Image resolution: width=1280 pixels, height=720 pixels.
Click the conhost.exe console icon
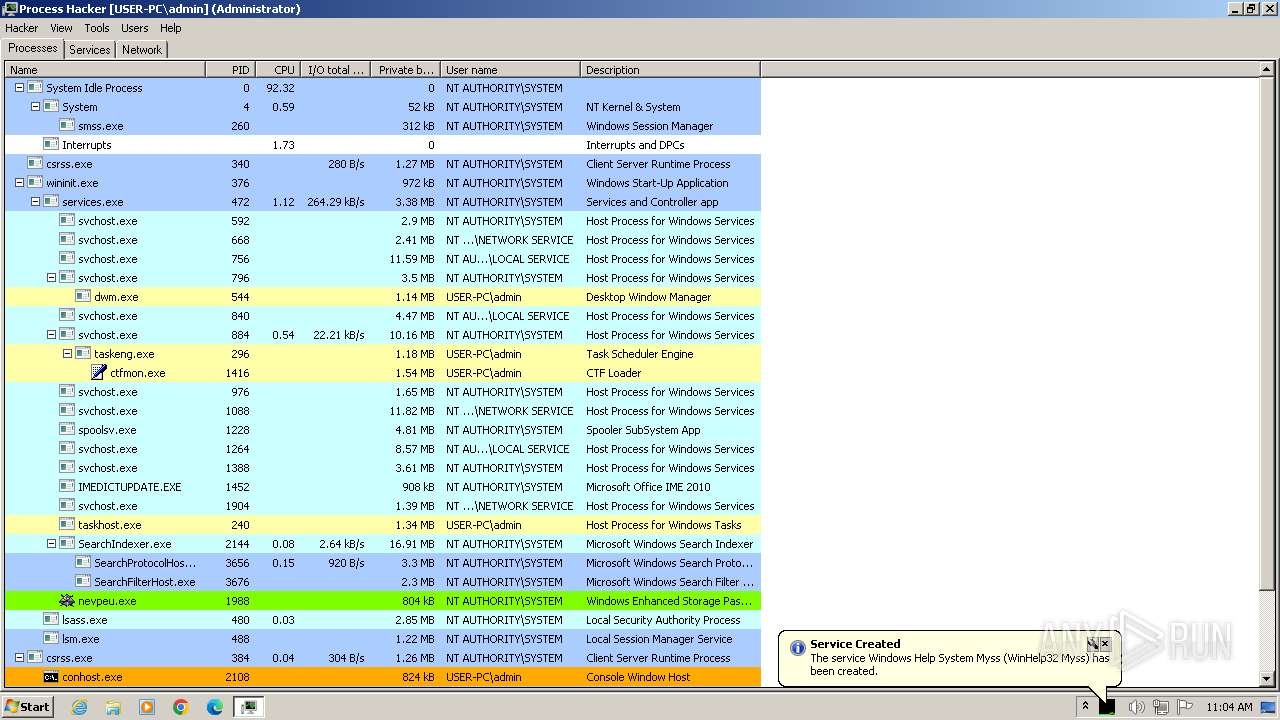pyautogui.click(x=51, y=677)
